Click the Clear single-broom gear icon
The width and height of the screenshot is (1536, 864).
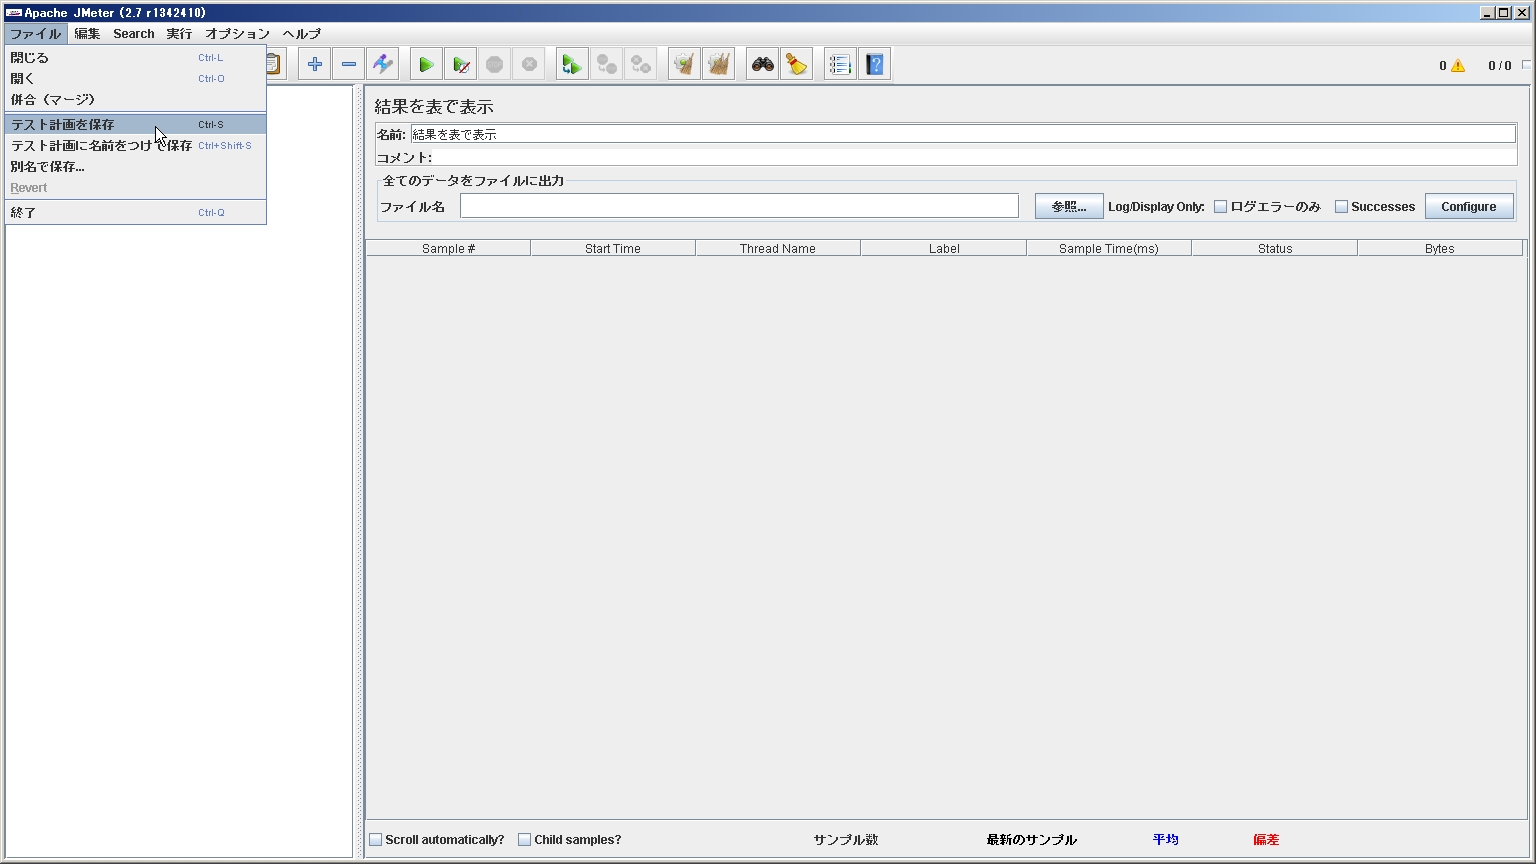[684, 65]
